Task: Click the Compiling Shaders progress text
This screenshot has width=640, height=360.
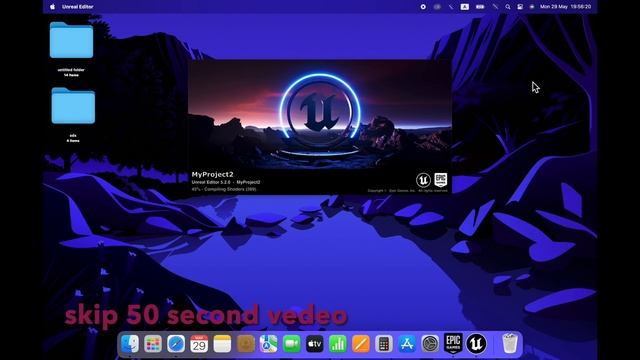Action: pos(224,189)
